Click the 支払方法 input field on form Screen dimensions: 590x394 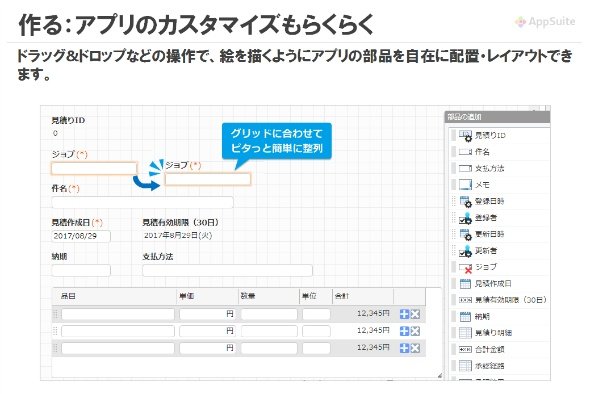[x=227, y=270]
